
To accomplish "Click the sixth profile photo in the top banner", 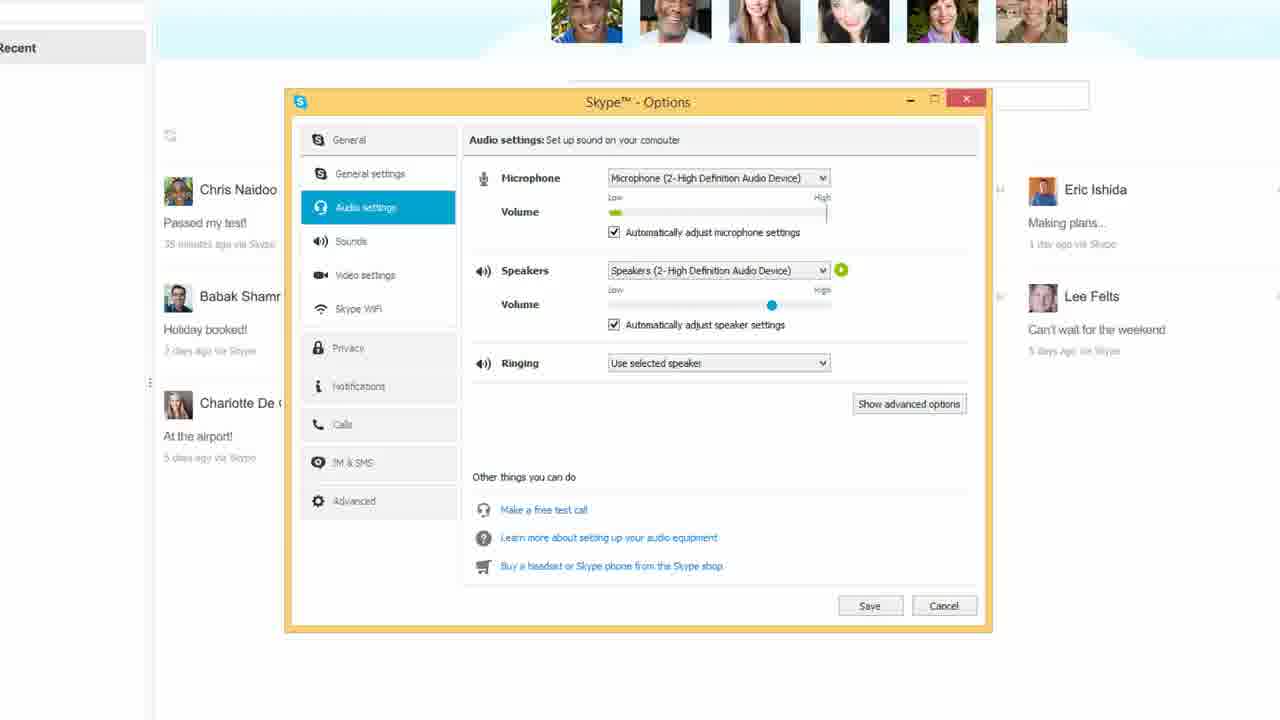I will pos(1032,21).
